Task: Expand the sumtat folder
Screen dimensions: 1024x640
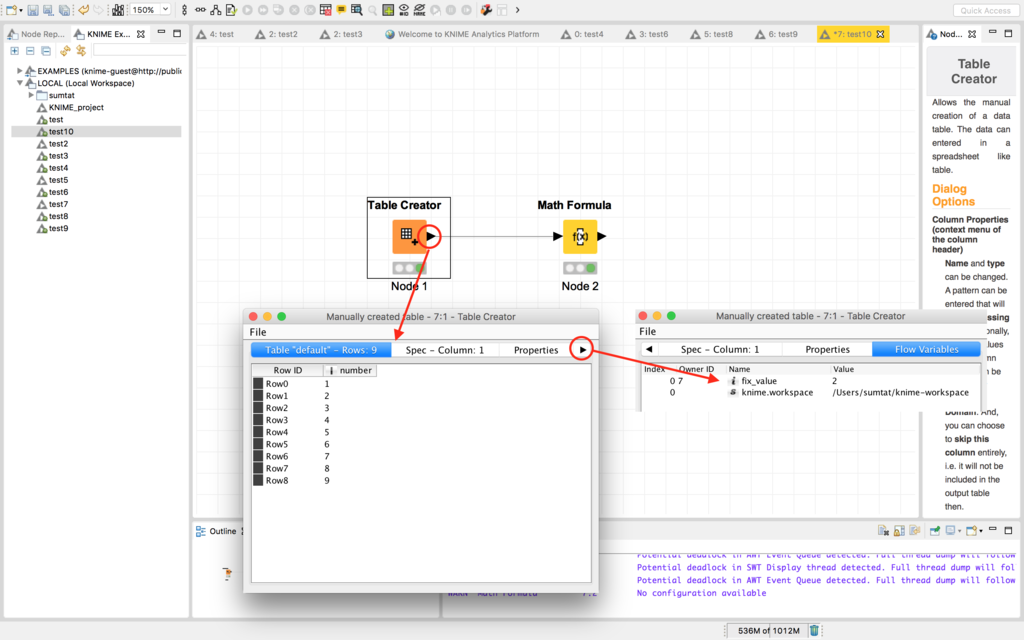Action: point(31,95)
